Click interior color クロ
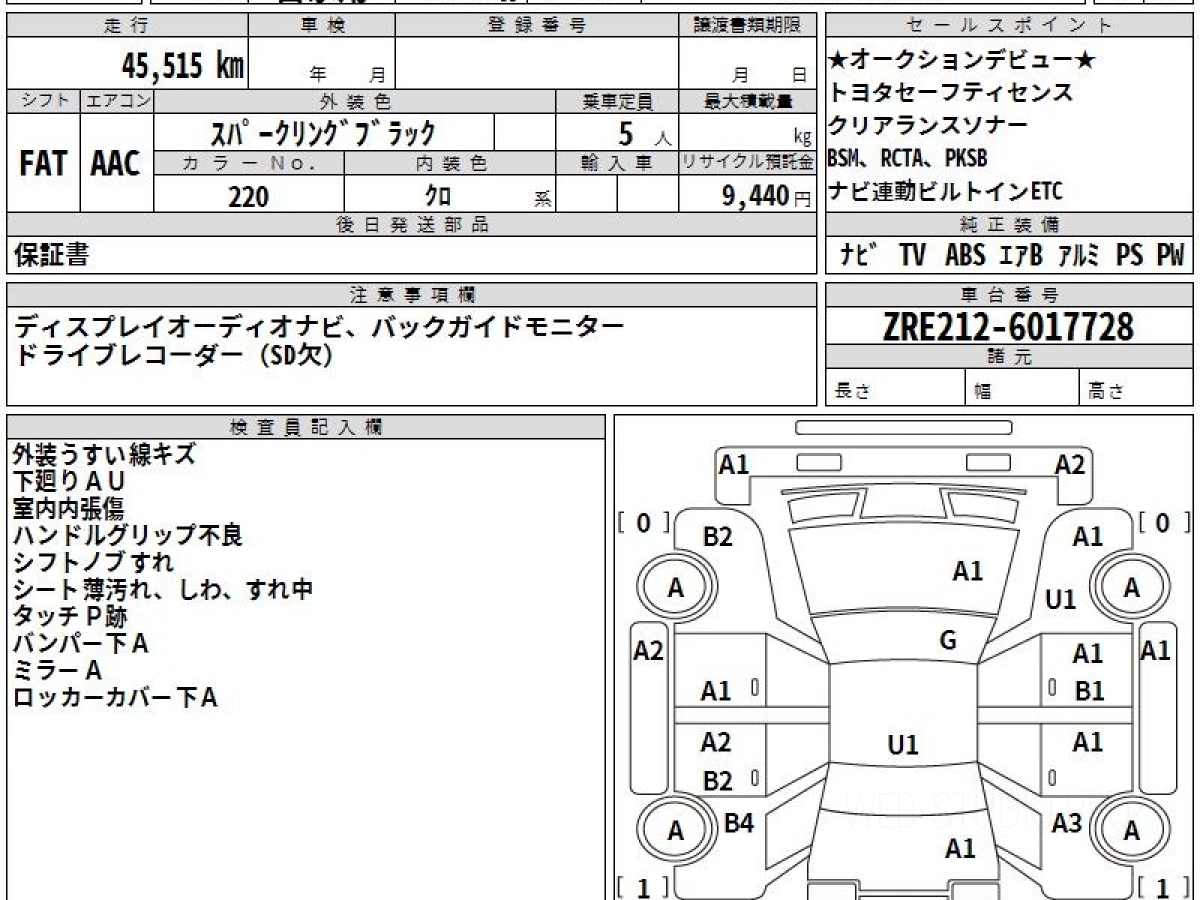 (x=437, y=196)
